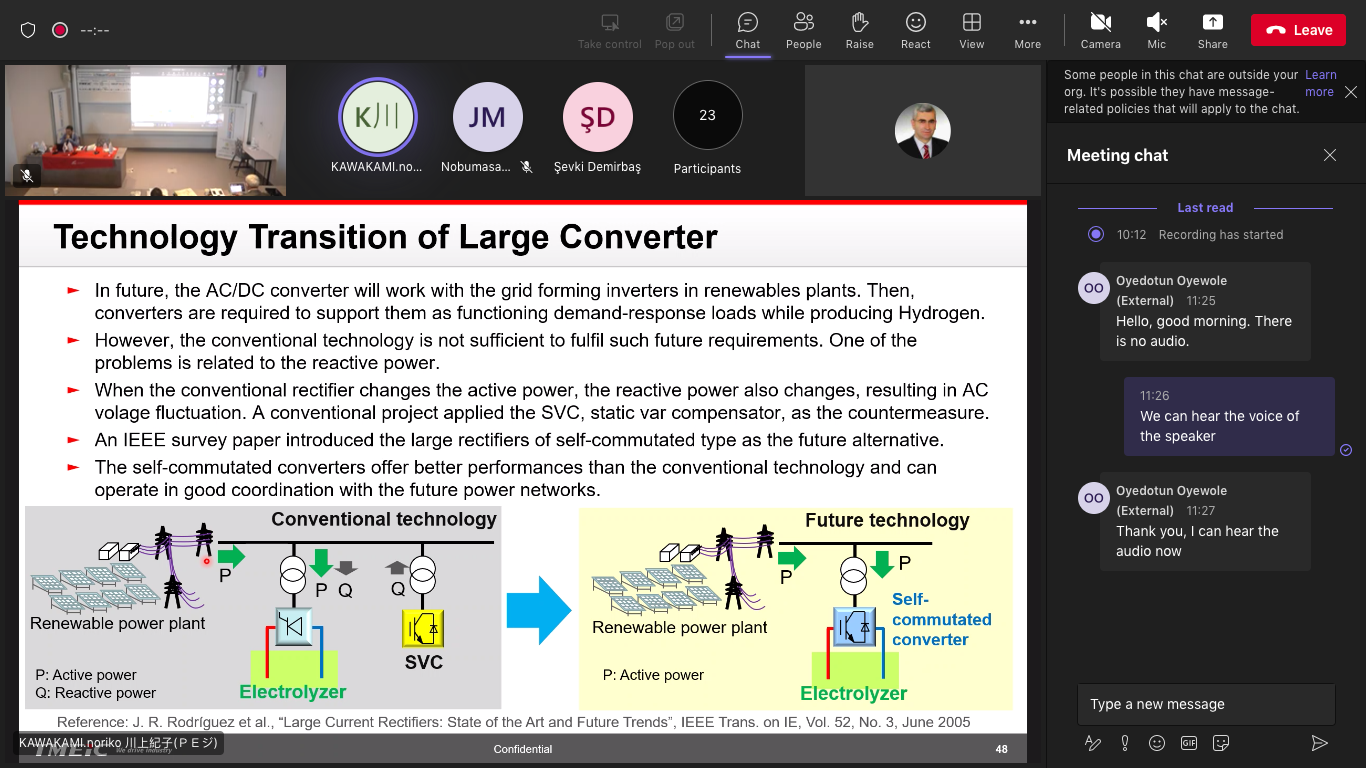
Task: Click the shield security icon
Action: pyautogui.click(x=28, y=30)
